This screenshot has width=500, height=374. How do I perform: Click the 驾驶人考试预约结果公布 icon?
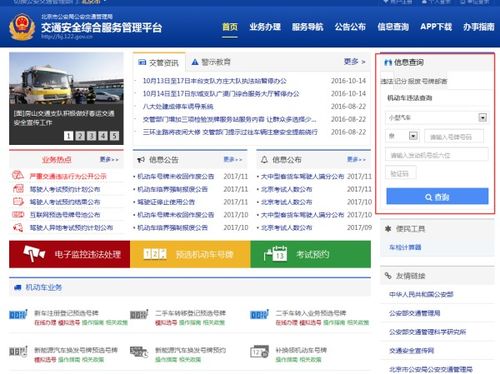tap(18, 201)
